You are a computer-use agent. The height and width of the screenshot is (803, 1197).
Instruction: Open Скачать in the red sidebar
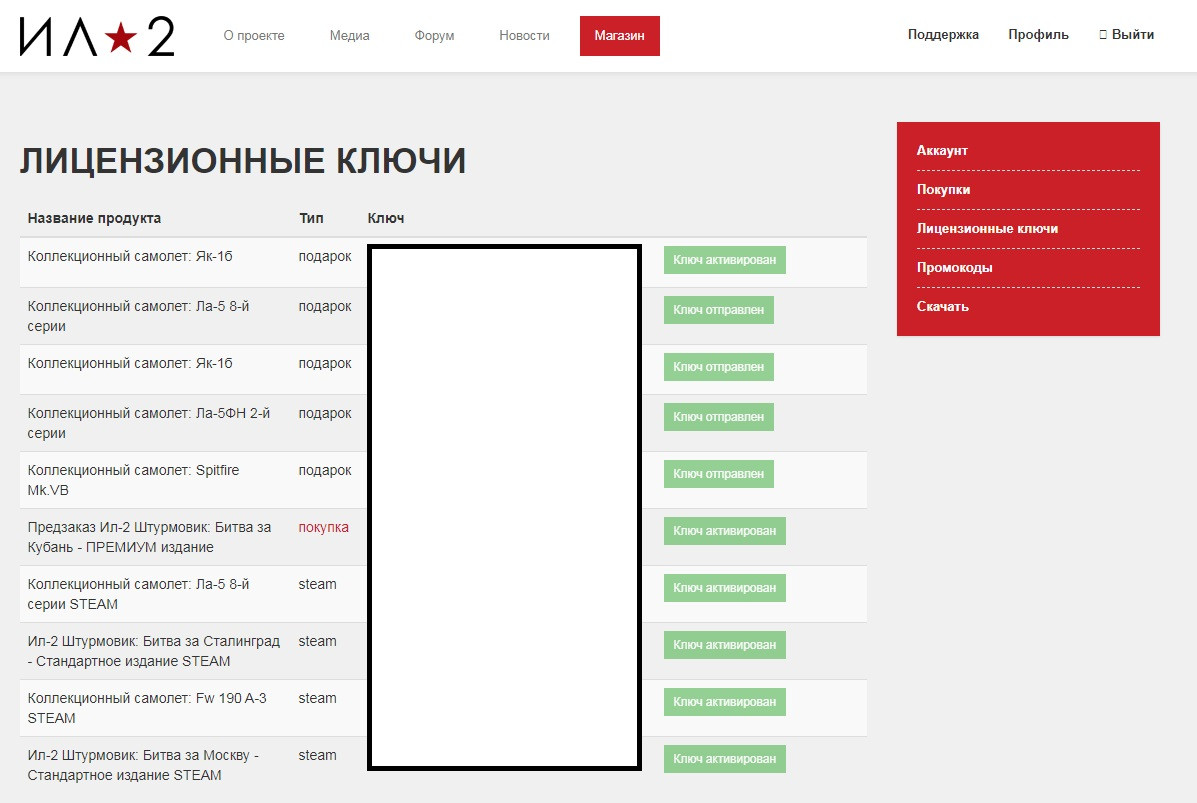coord(943,306)
